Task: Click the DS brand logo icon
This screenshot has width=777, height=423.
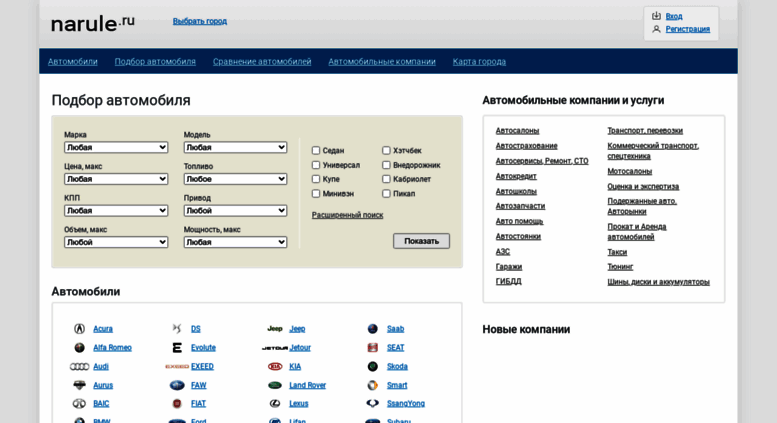Action: [177, 328]
